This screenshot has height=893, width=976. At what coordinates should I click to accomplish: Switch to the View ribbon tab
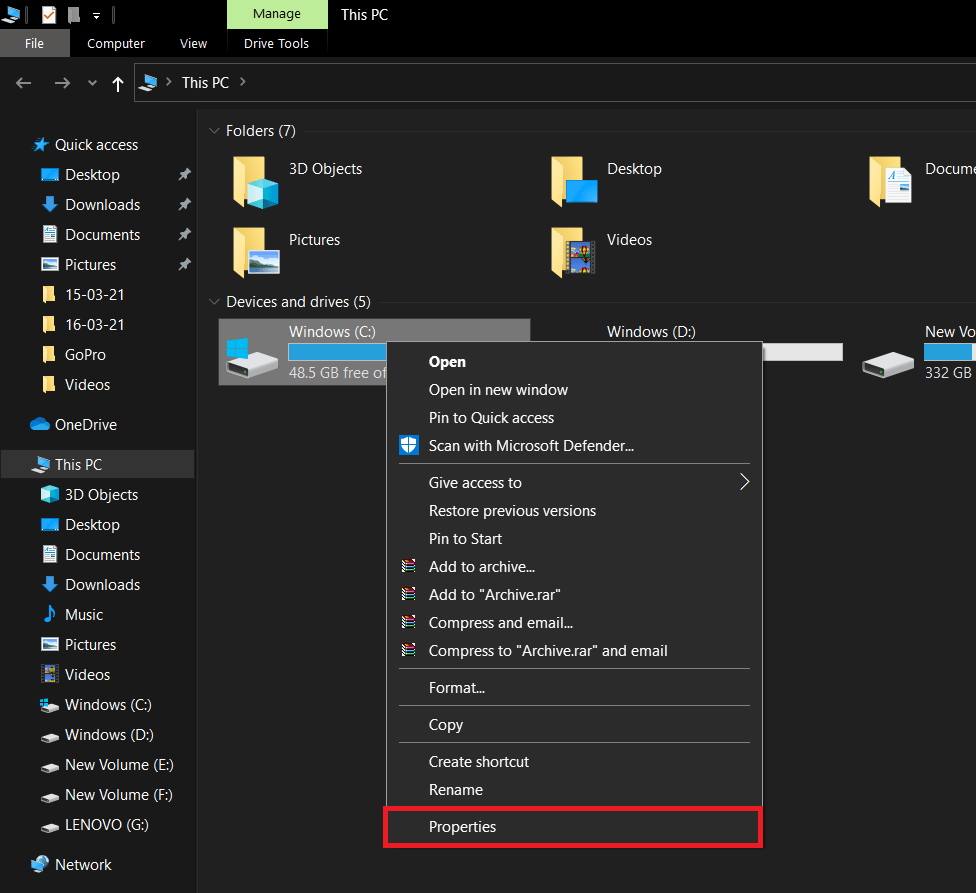click(193, 44)
